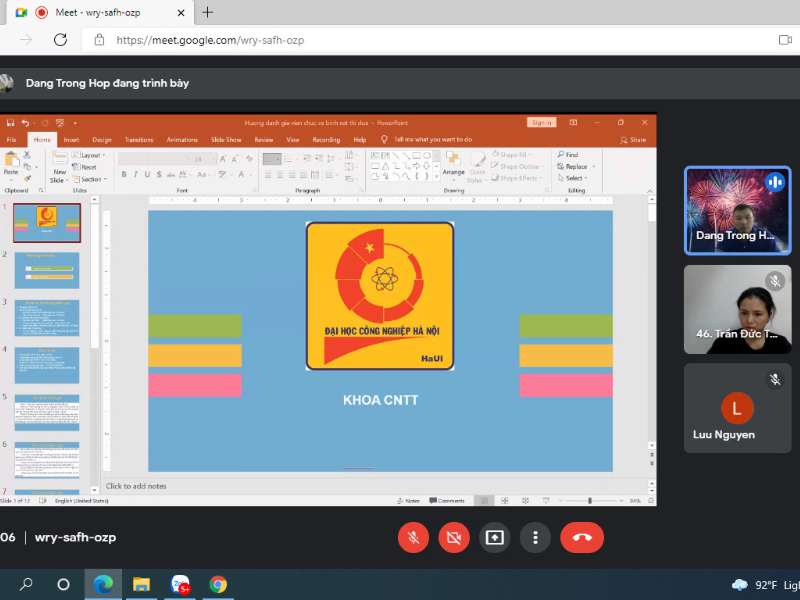This screenshot has width=800, height=600.
Task: Click the Dang Trong Hop video tile
Action: click(x=737, y=210)
